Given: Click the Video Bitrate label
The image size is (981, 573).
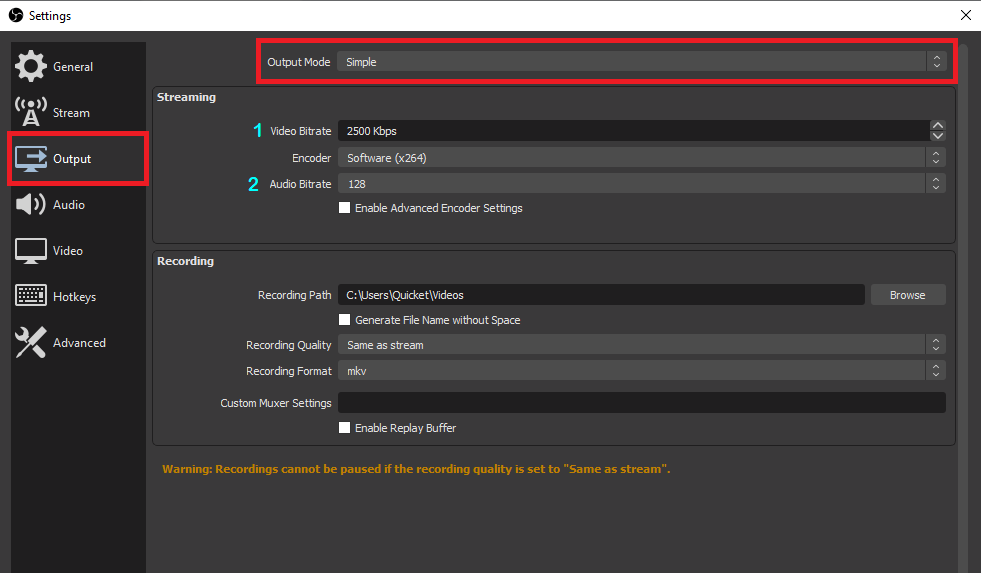Looking at the screenshot, I should click(301, 131).
